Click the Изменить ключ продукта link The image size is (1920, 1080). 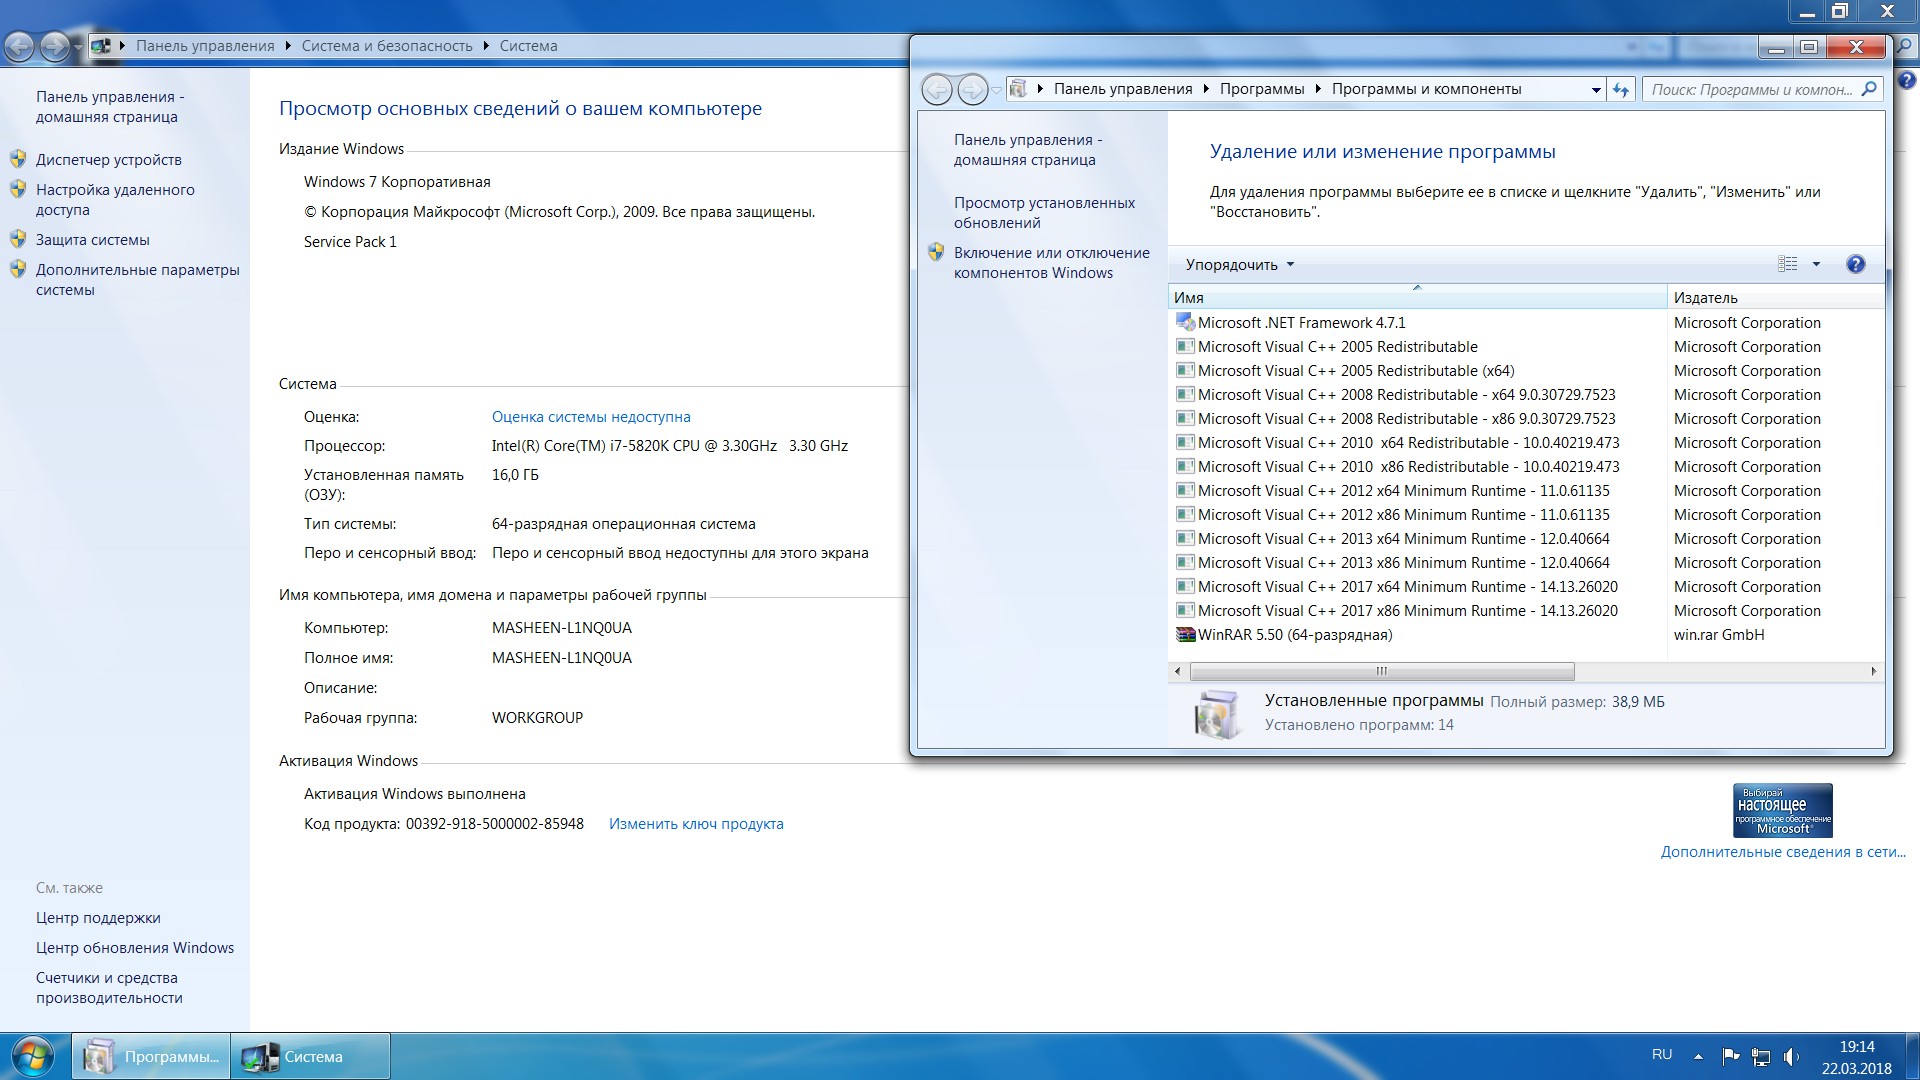(x=696, y=823)
